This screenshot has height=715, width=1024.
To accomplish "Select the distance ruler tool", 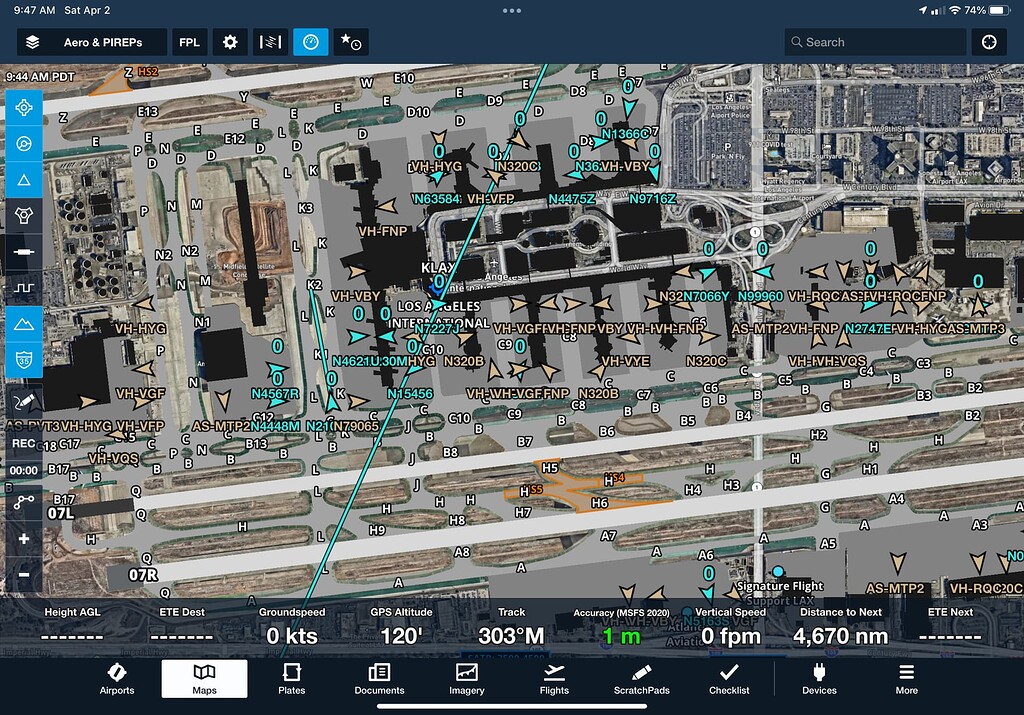I will coord(24,250).
